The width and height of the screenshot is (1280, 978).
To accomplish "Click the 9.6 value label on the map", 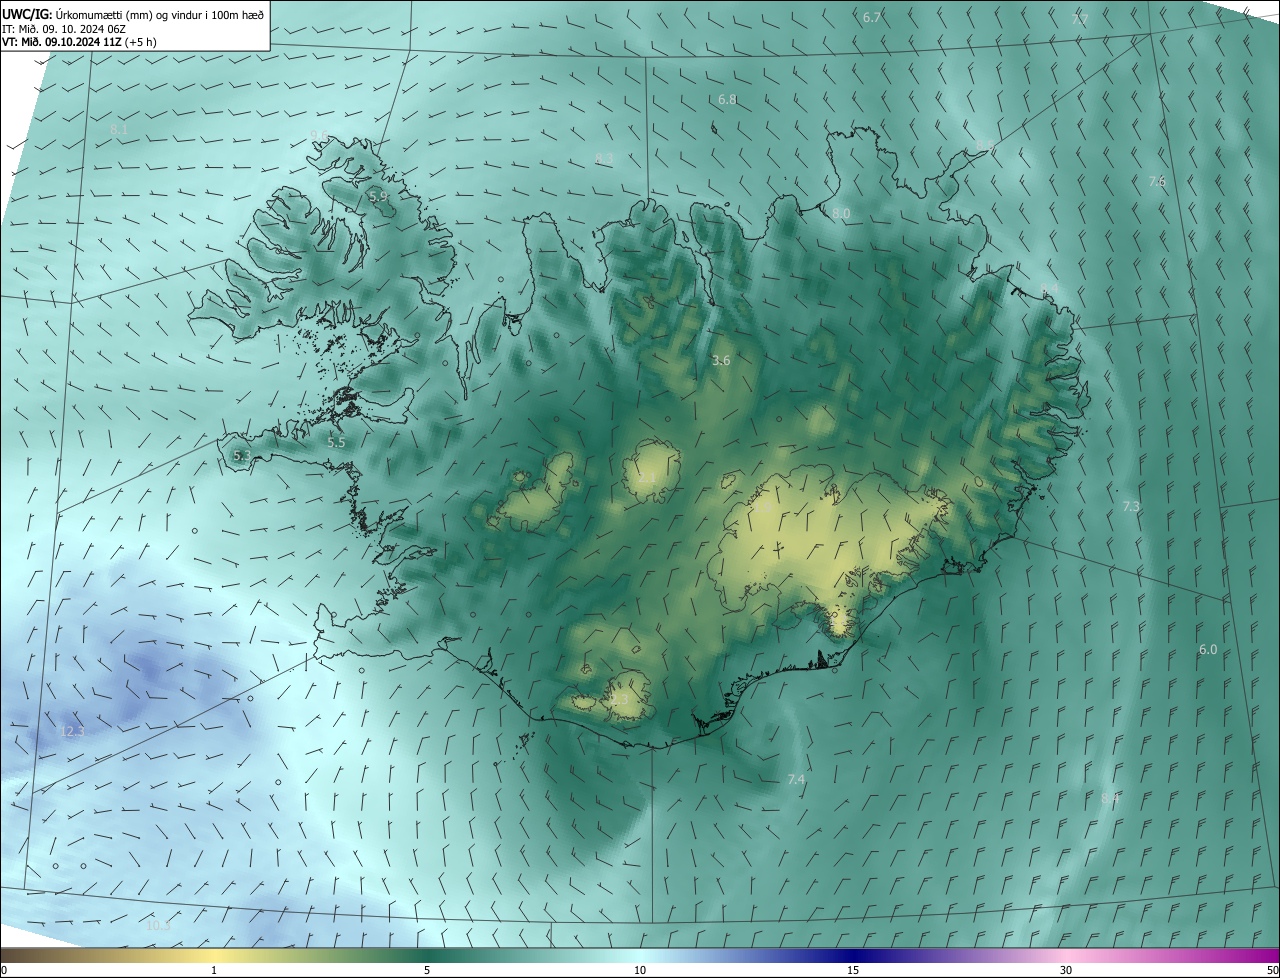I will pos(319,135).
